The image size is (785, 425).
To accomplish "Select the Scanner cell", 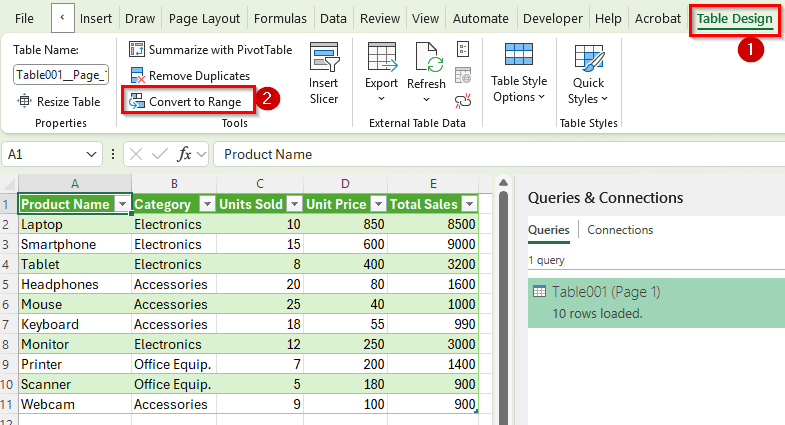I will coord(75,384).
